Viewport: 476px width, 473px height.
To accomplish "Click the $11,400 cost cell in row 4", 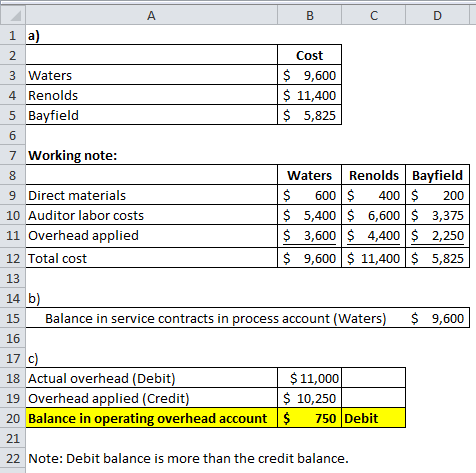I will click(x=309, y=95).
